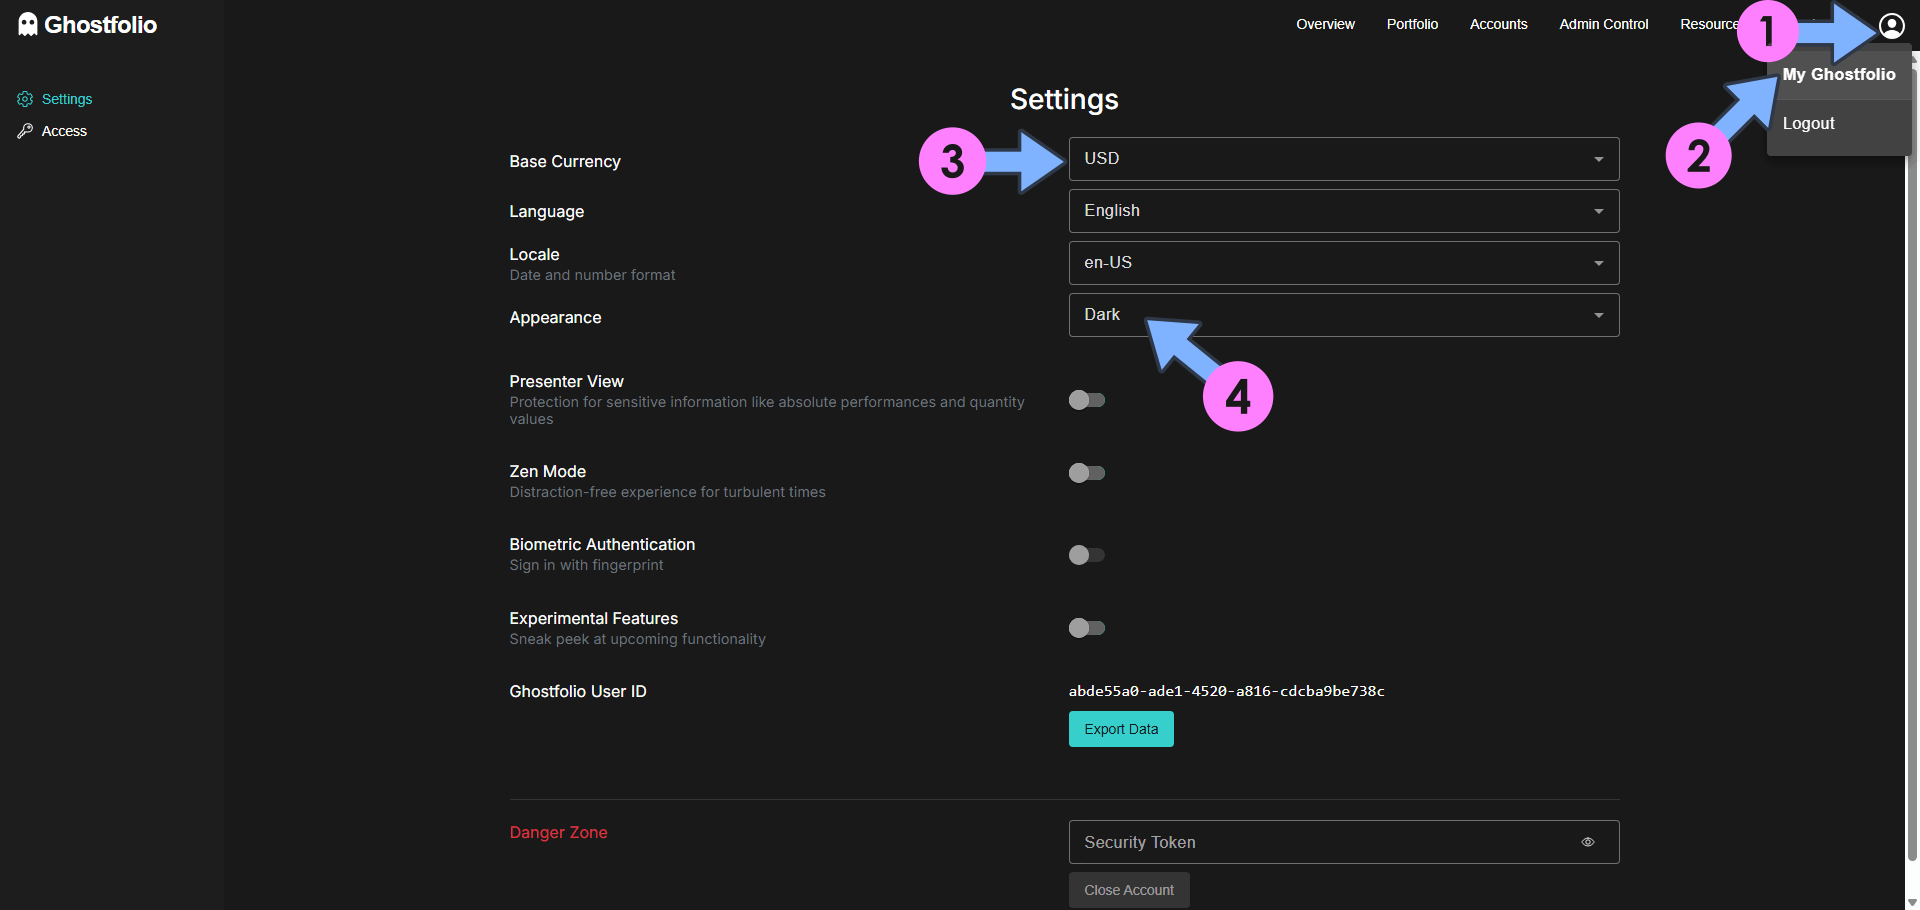Click the Settings page heading
This screenshot has height=910, width=1920.
[1064, 99]
